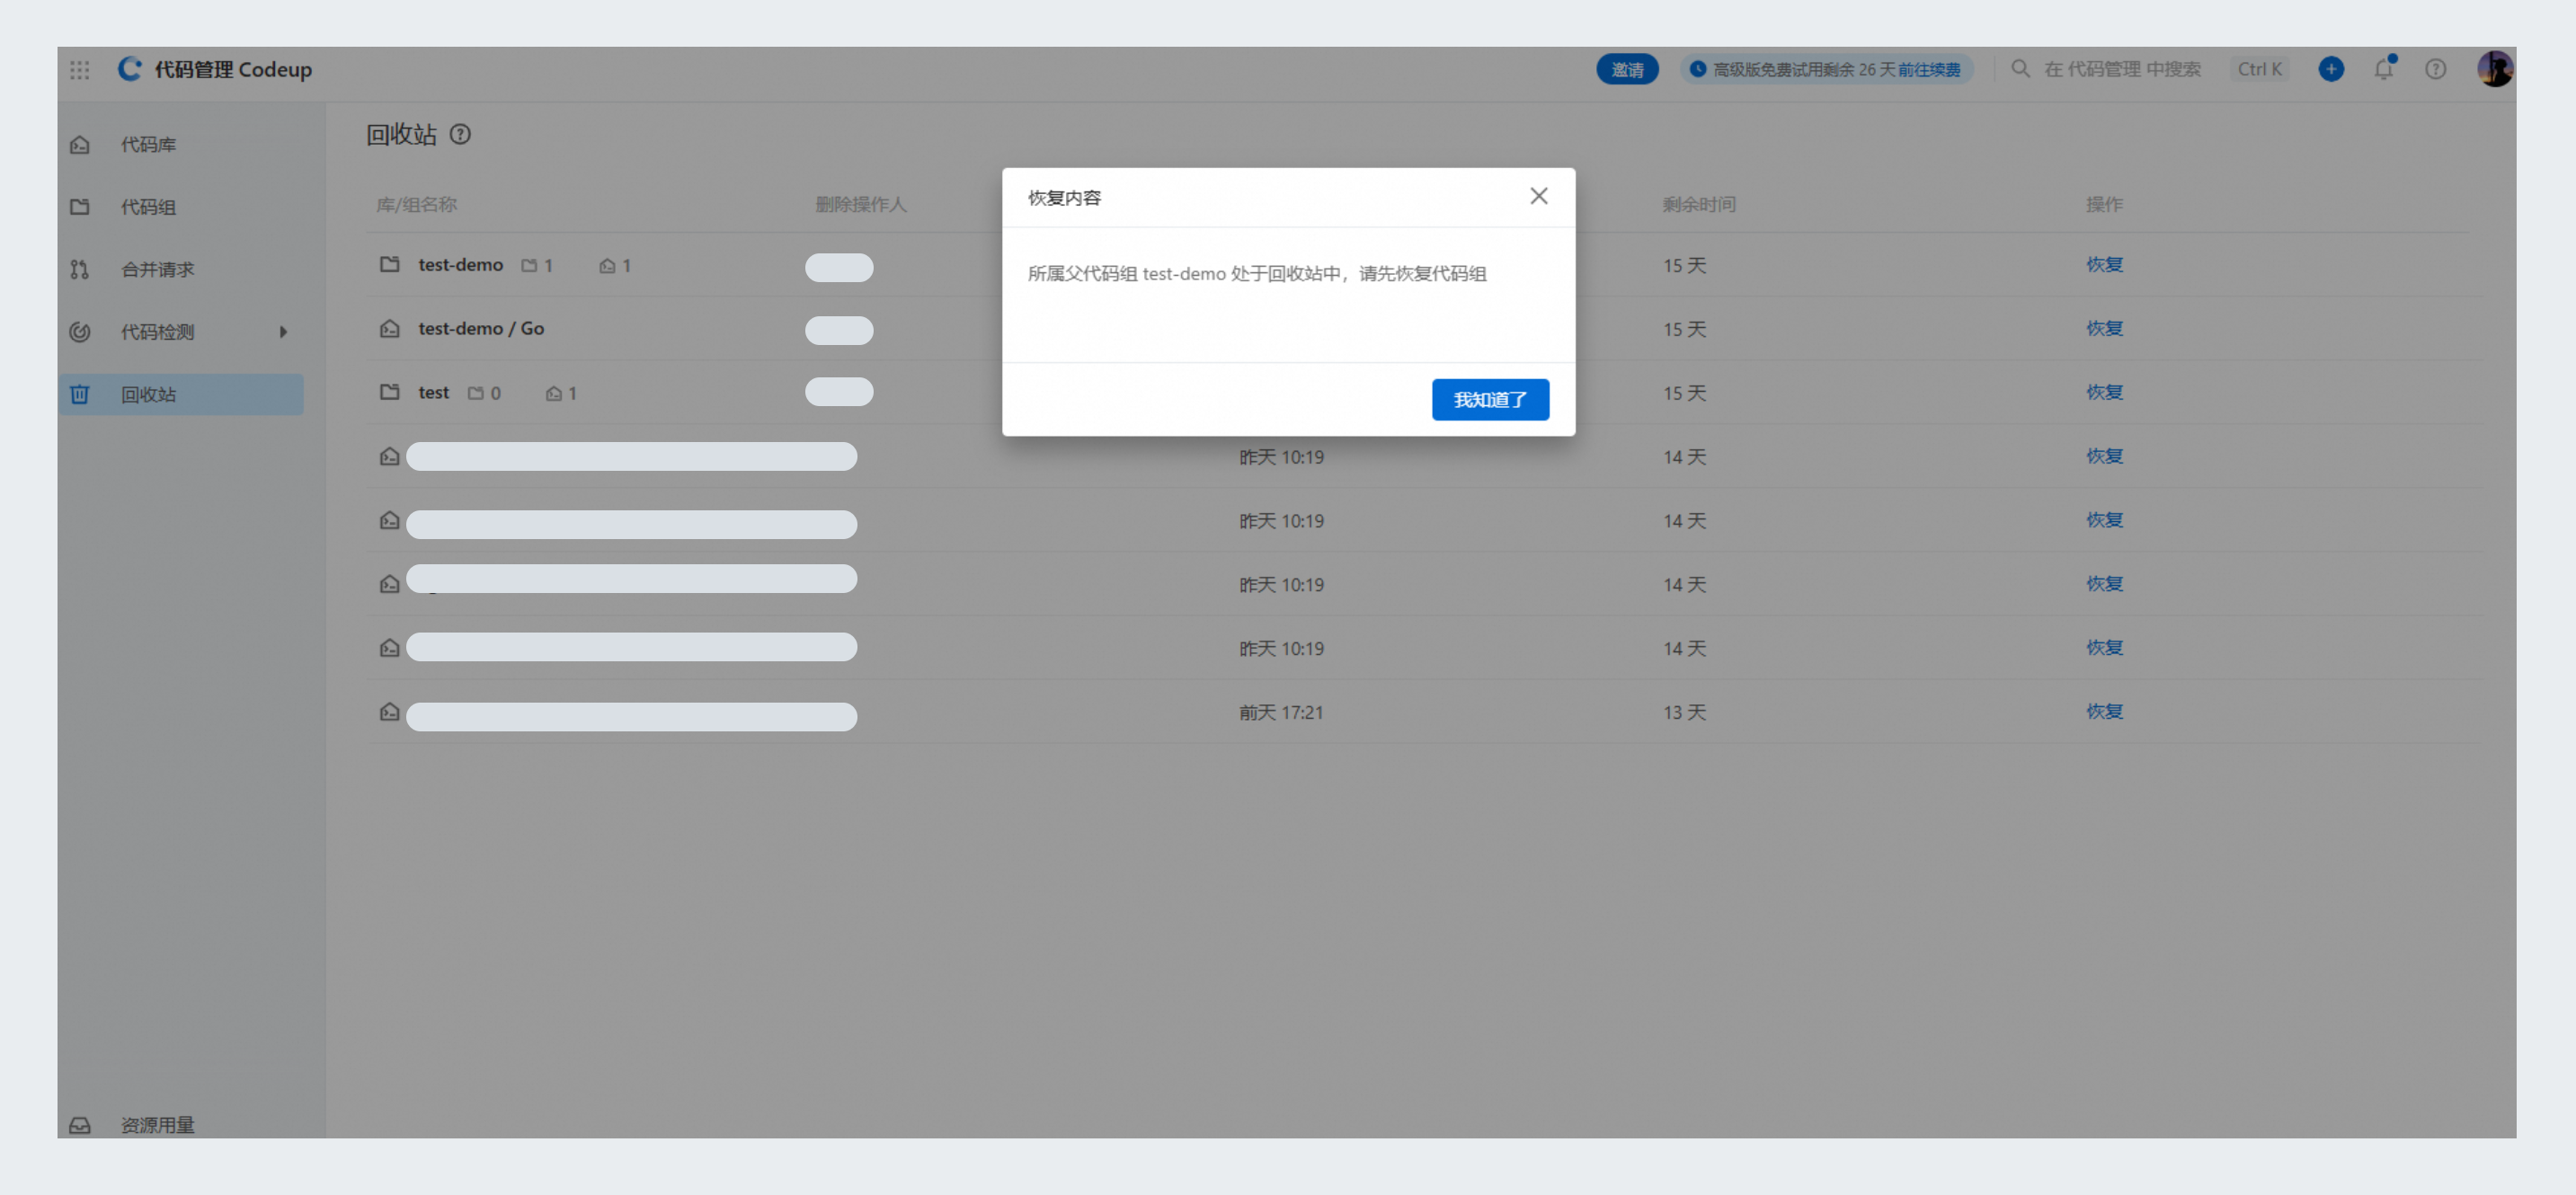Click the 前天 17:21 deletion time
The height and width of the screenshot is (1195, 2576).
pos(1281,712)
